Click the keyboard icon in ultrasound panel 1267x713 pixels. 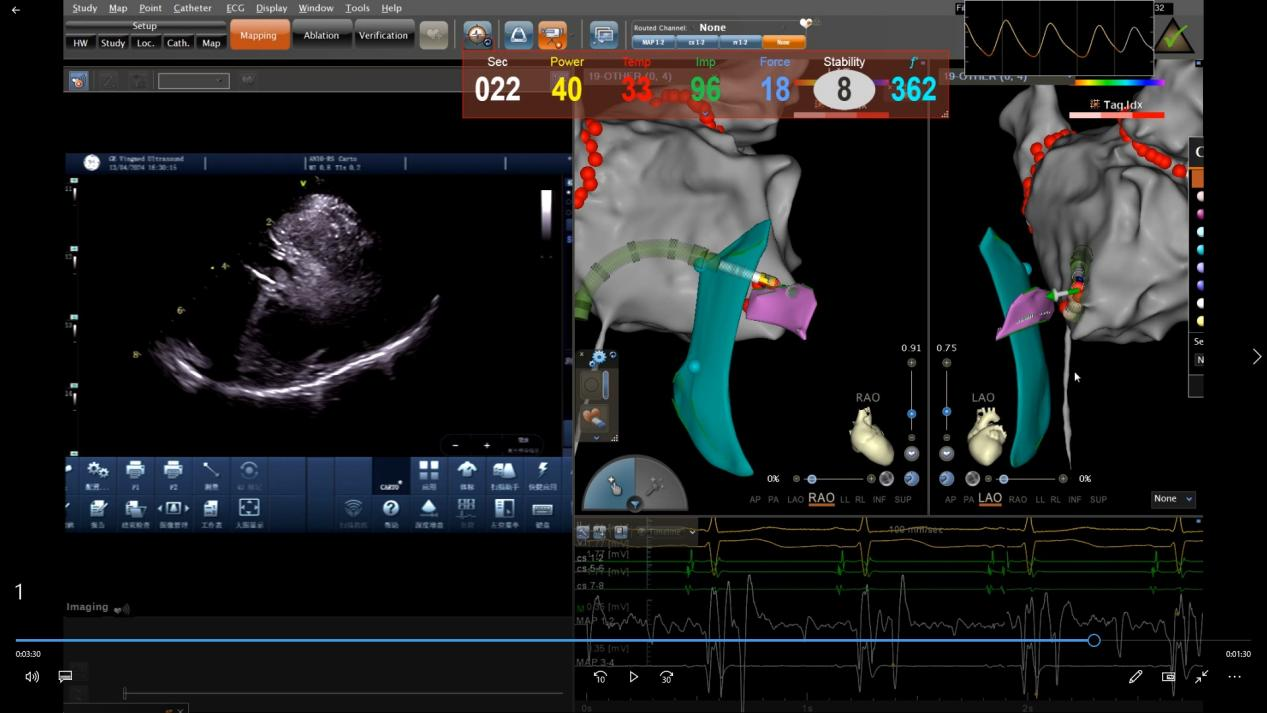(542, 508)
